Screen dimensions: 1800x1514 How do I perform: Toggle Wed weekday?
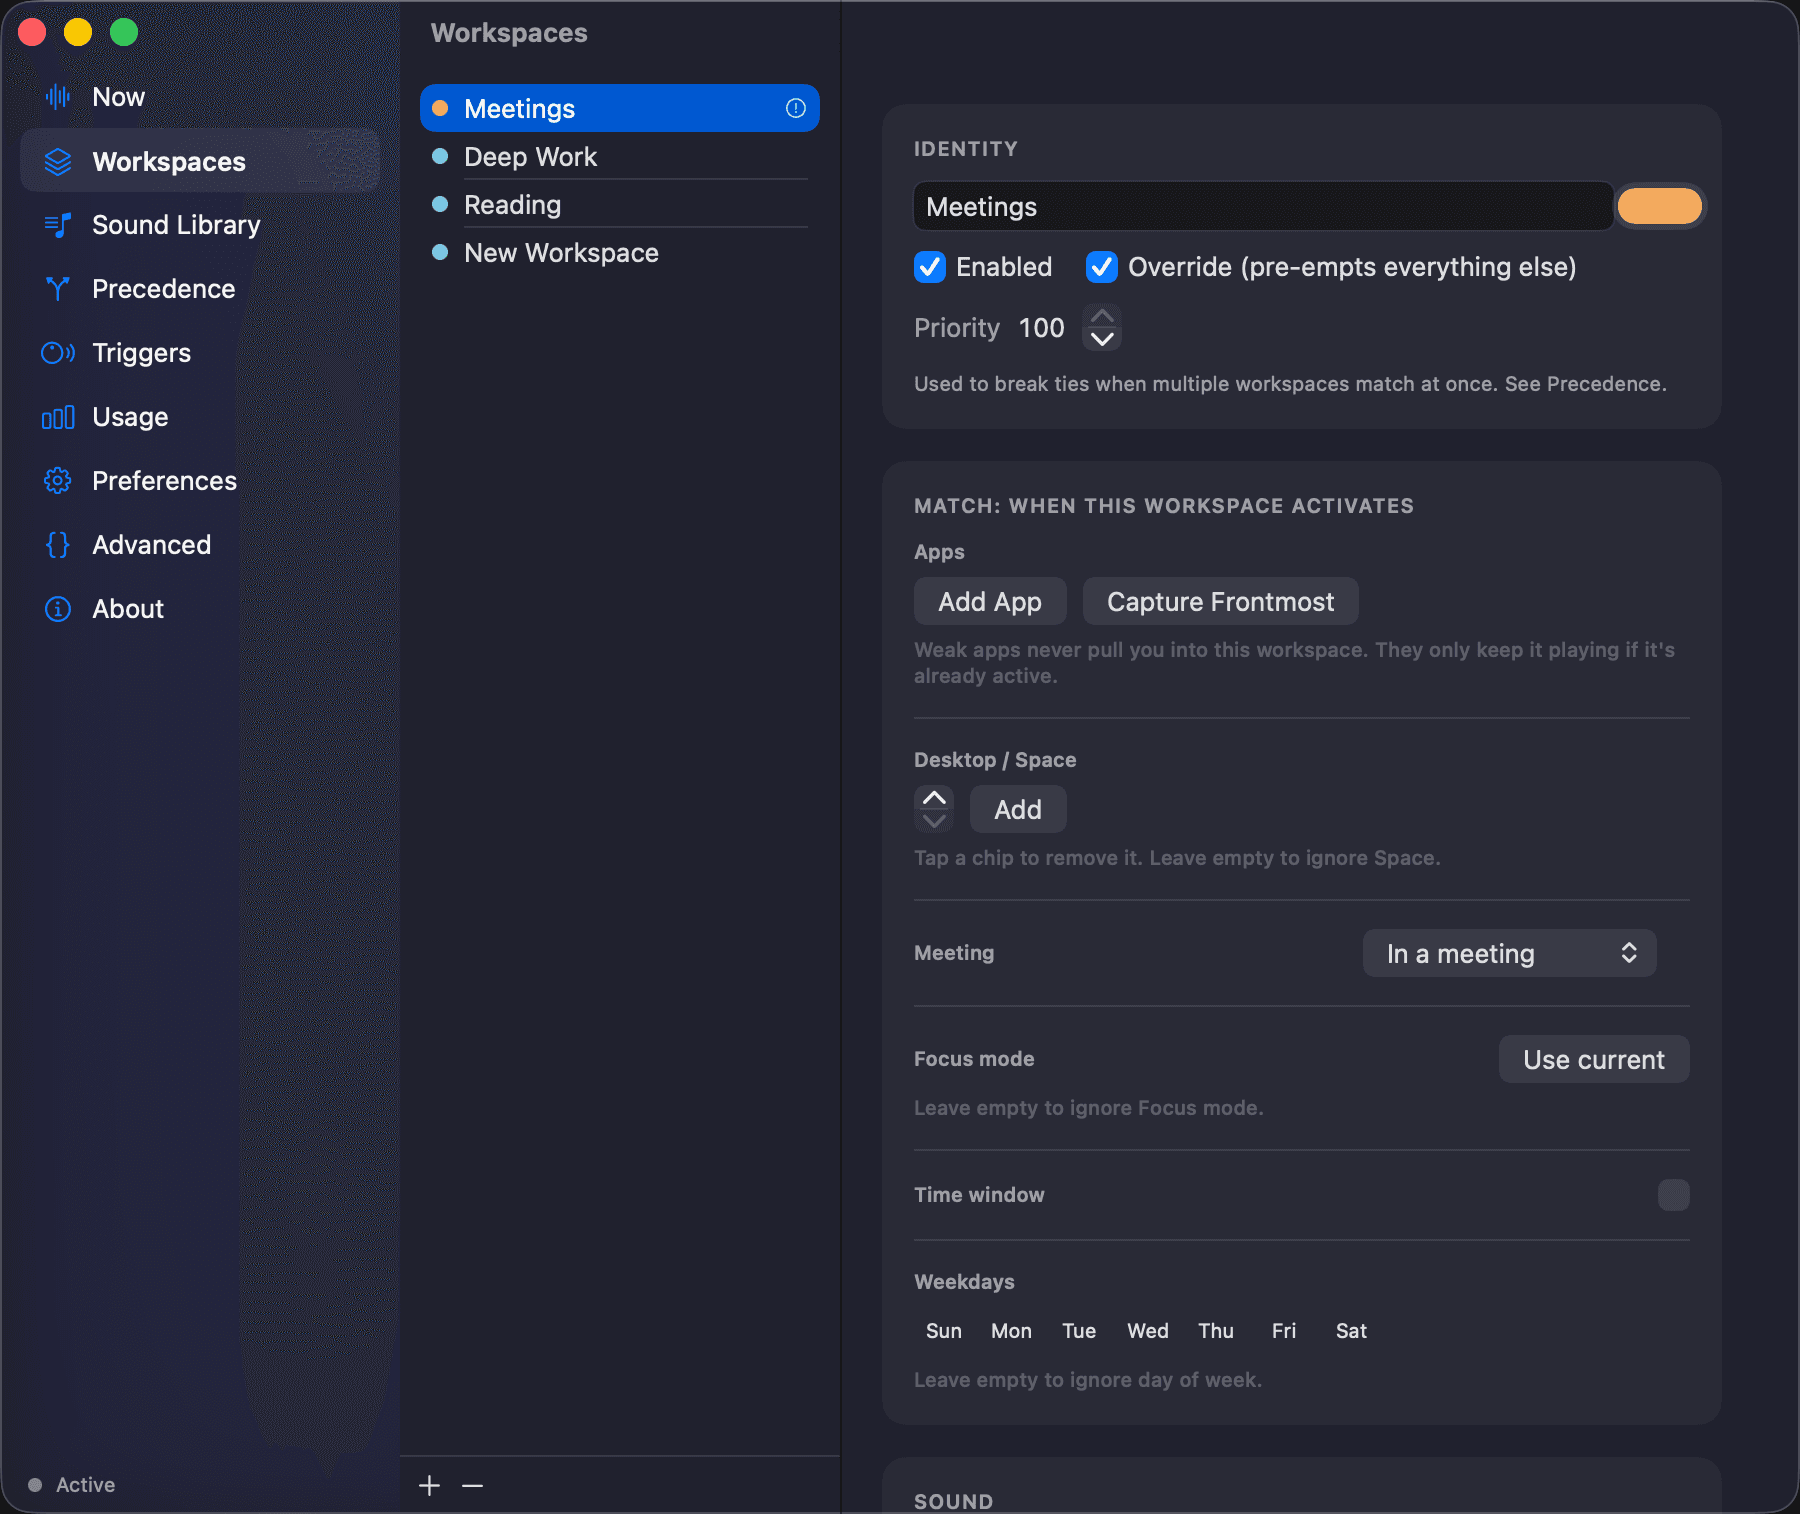click(x=1148, y=1331)
